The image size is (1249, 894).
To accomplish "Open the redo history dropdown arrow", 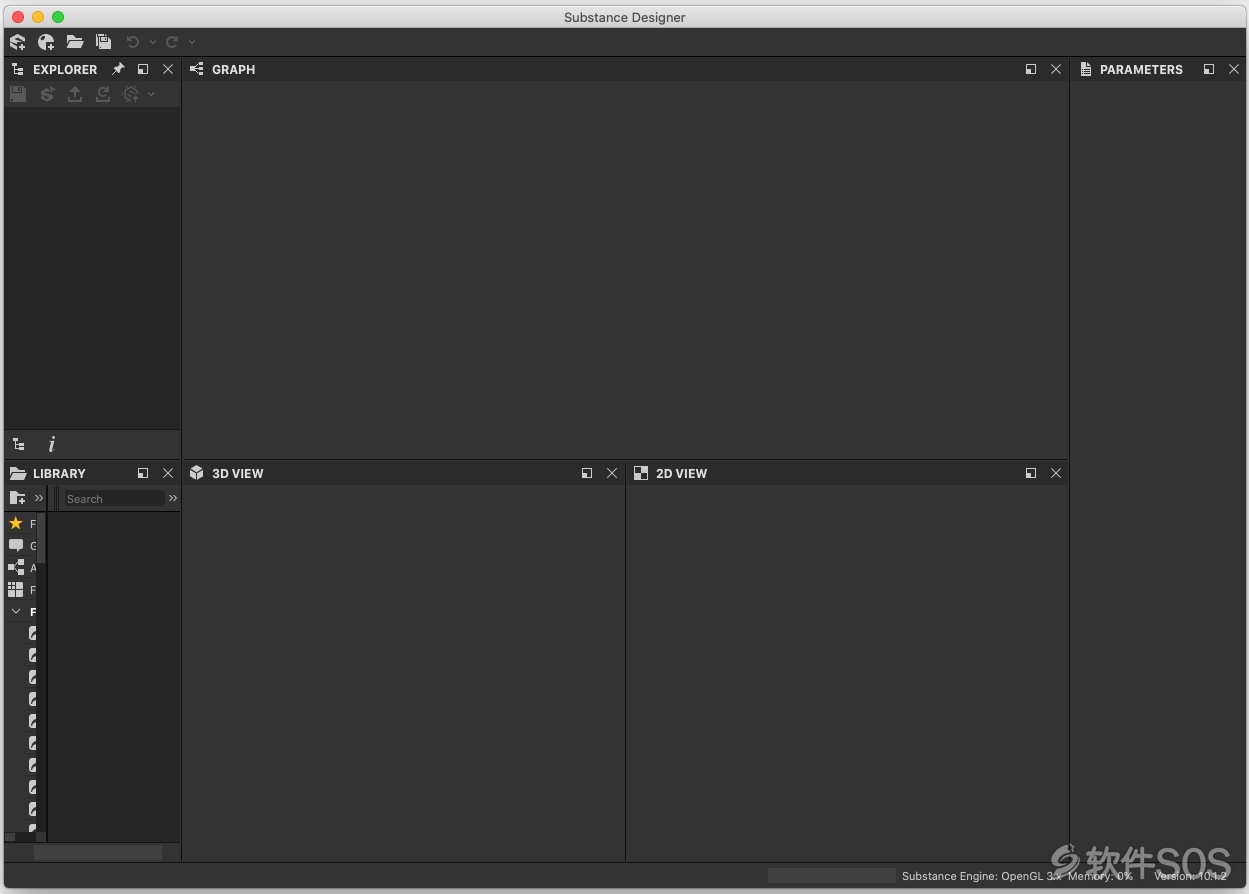I will 192,42.
